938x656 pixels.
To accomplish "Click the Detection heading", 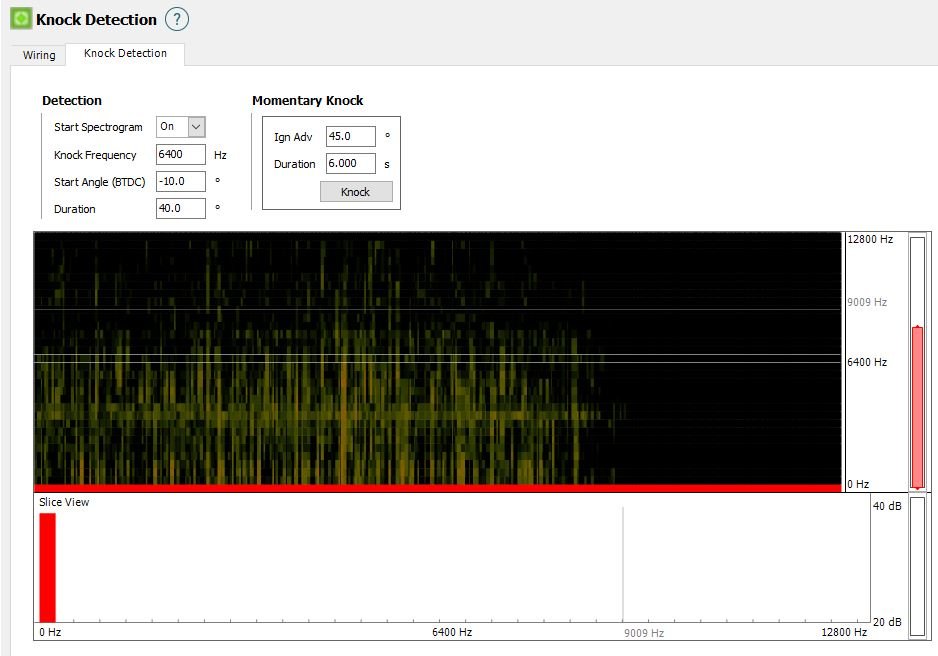I will point(72,100).
